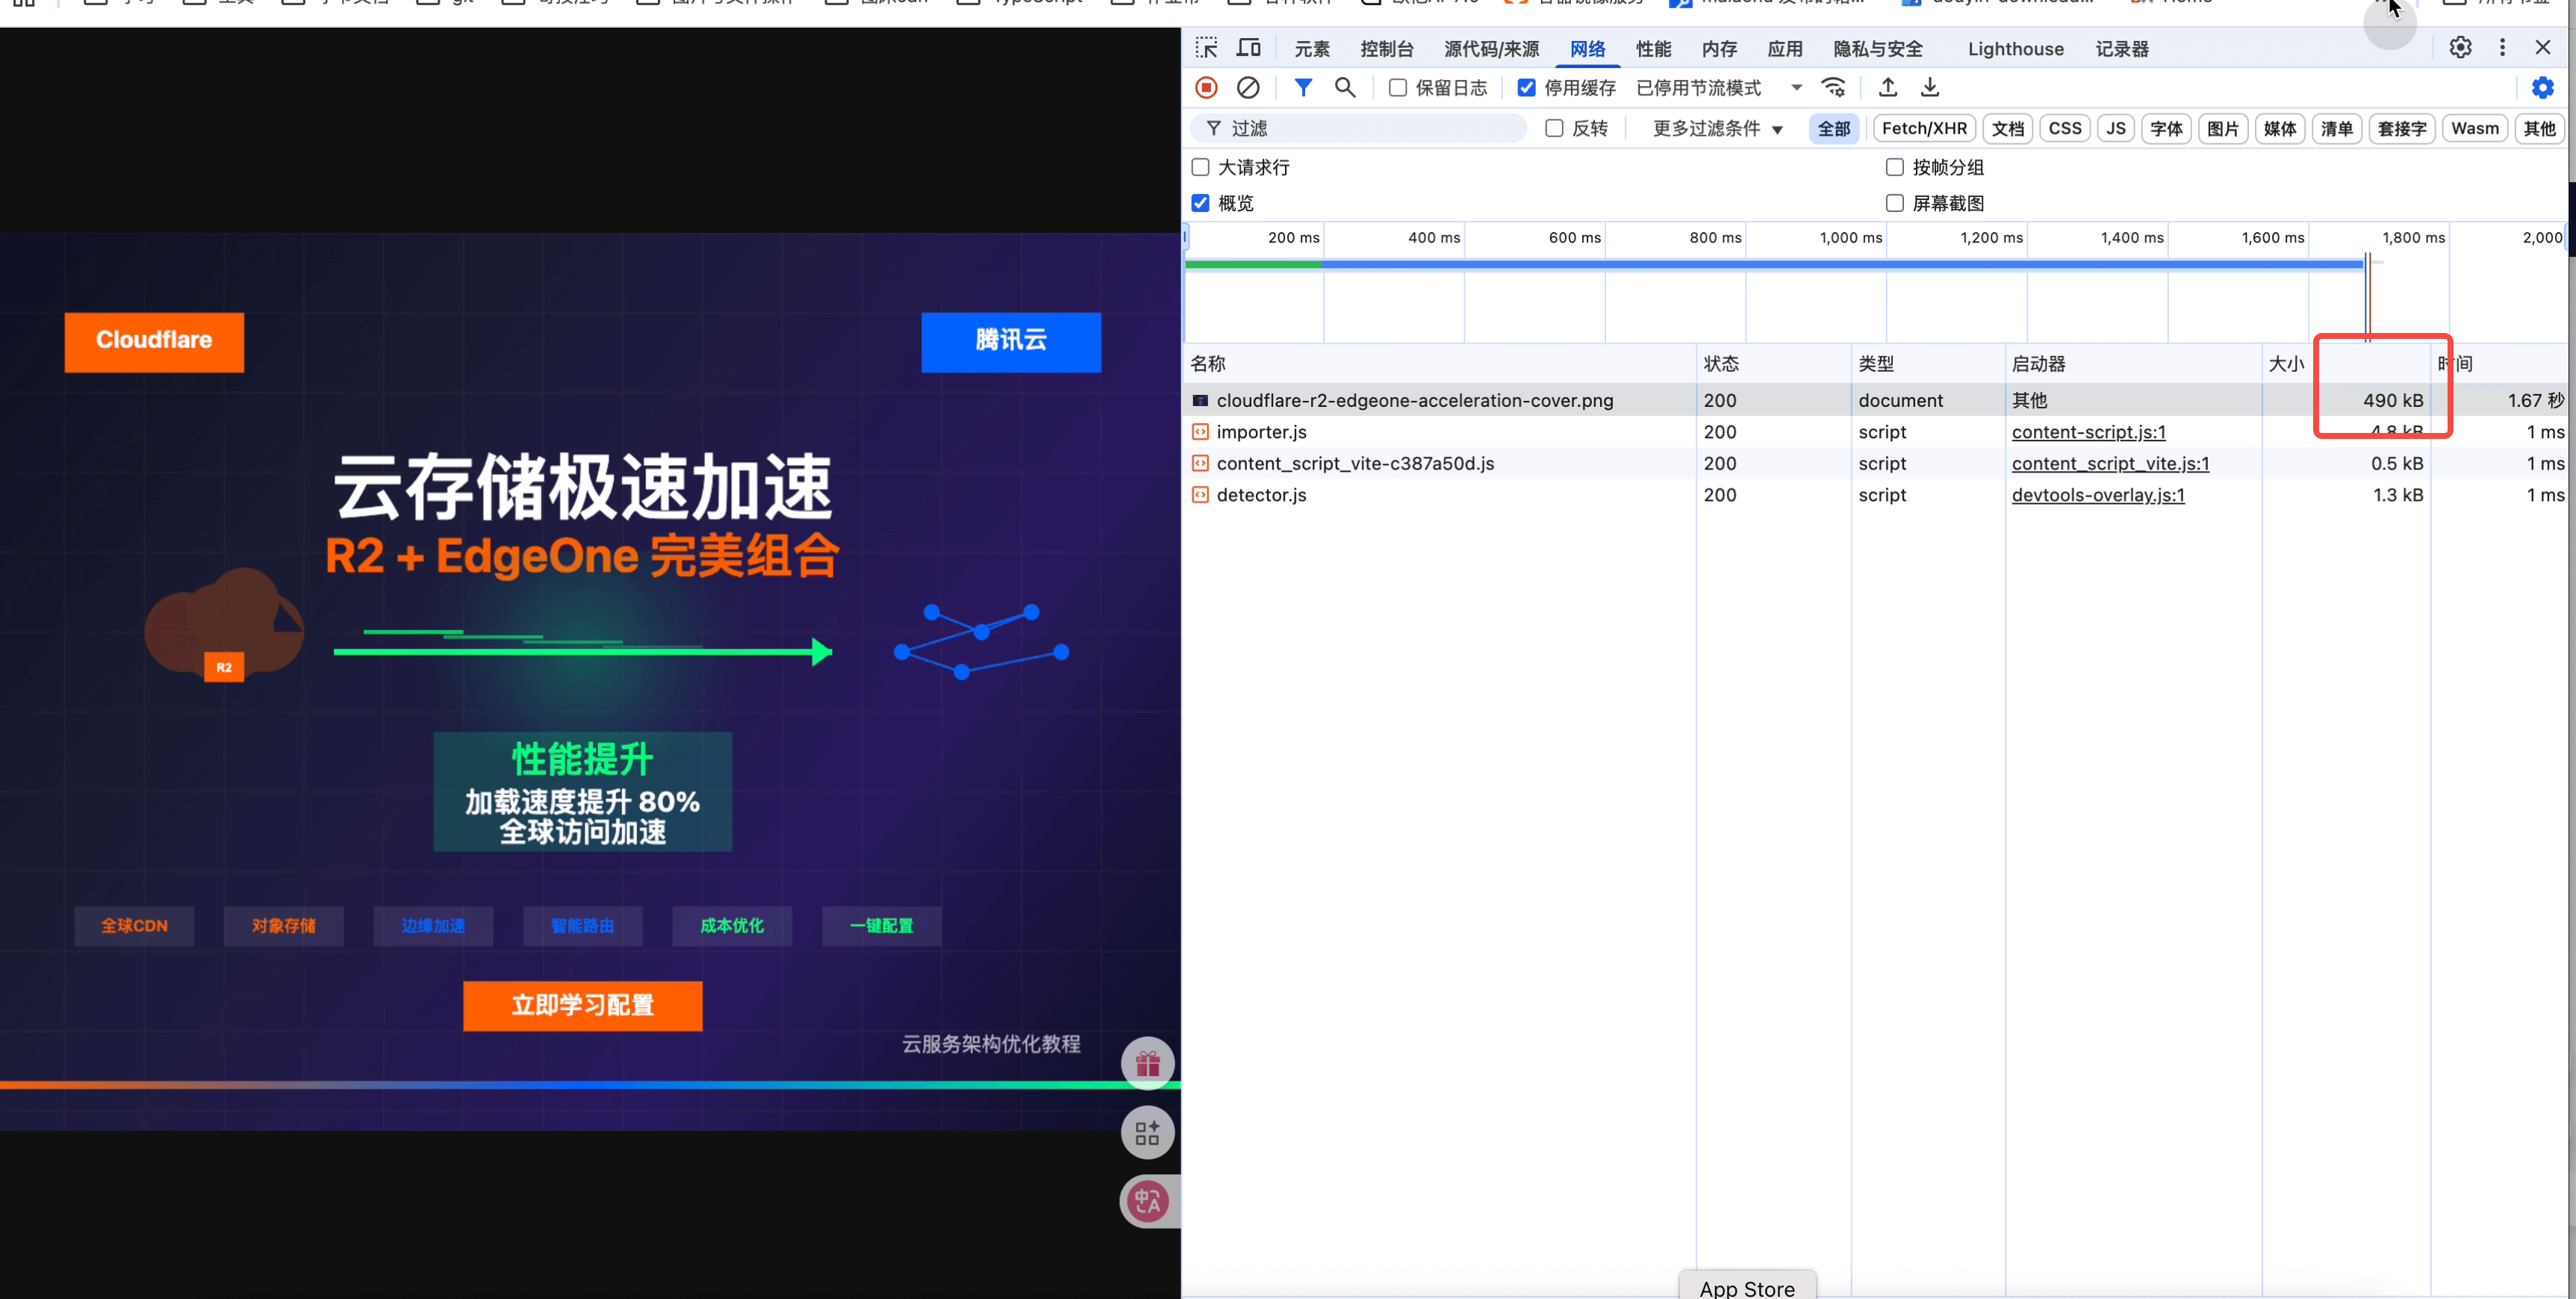Uncheck the overview checkbox
The image size is (2576, 1299).
pyautogui.click(x=1201, y=203)
